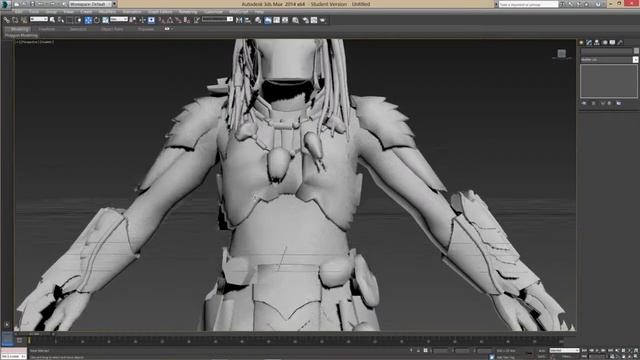This screenshot has height=360, width=640.
Task: Click the help search field
Action: click(x=528, y=4)
